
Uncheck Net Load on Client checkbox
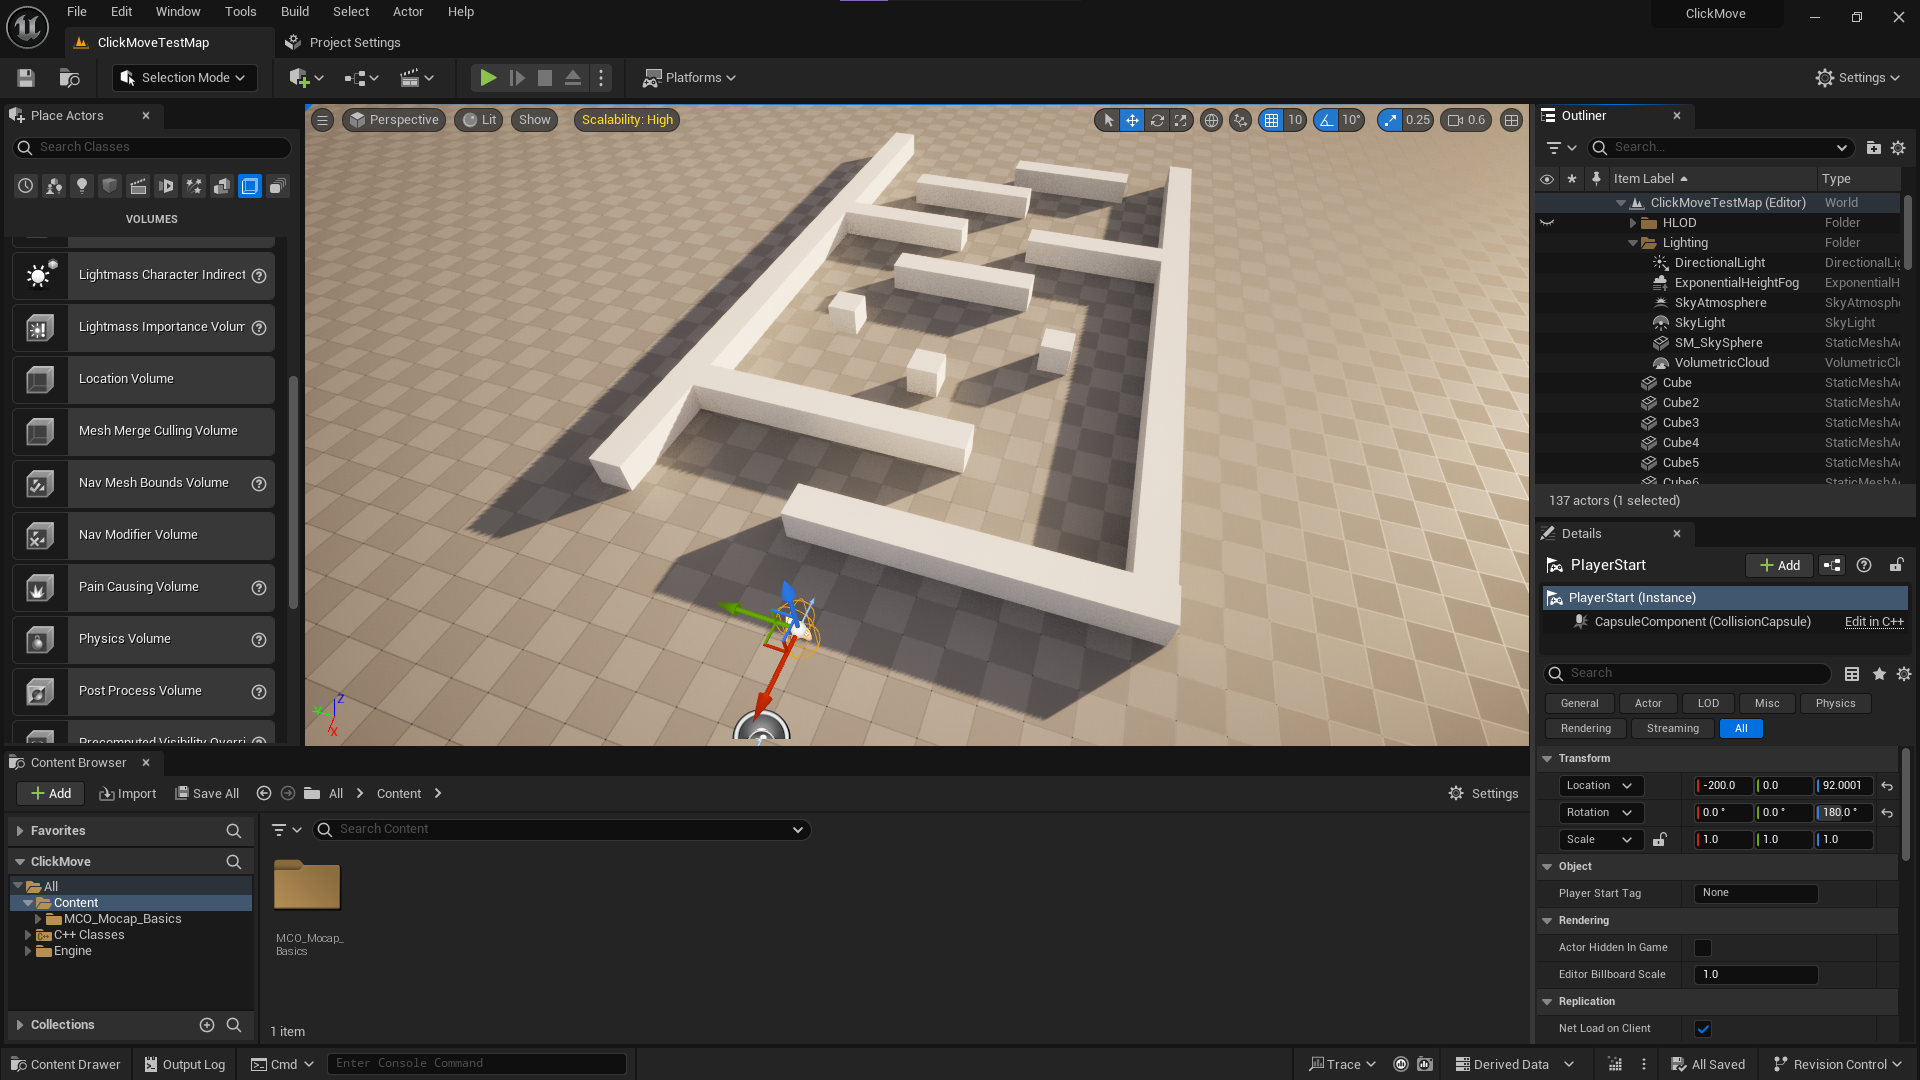pos(1703,1029)
